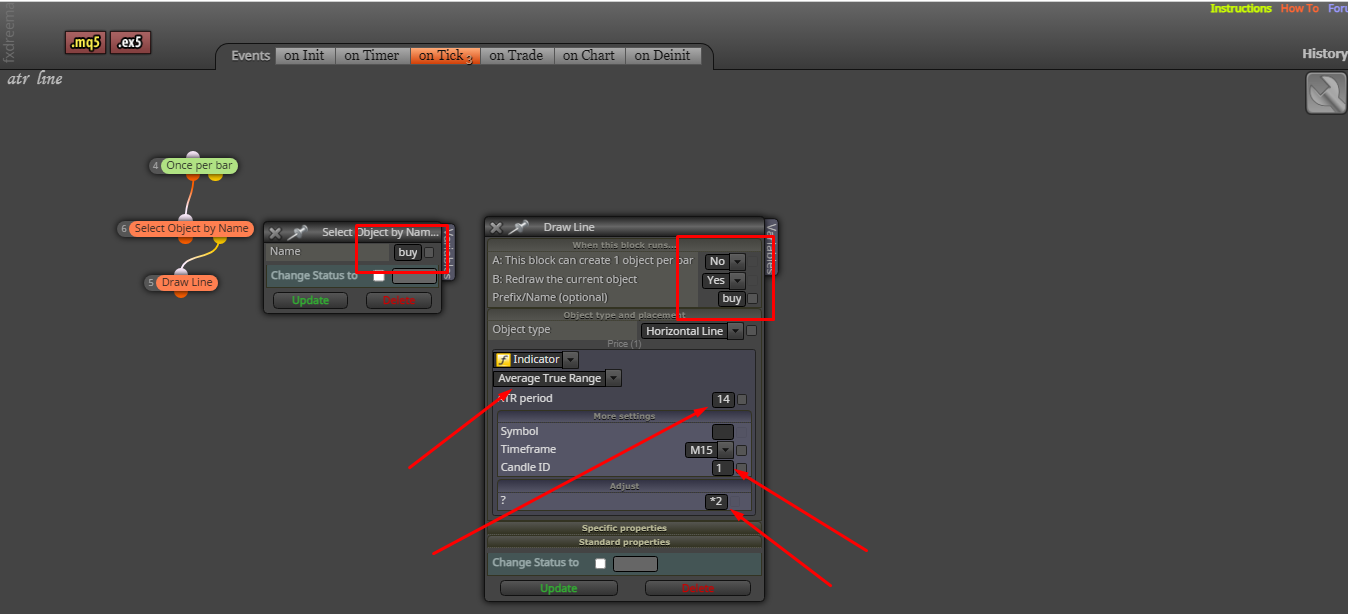Open the Redraw the current object dropdown
This screenshot has height=614, width=1348.
point(723,280)
